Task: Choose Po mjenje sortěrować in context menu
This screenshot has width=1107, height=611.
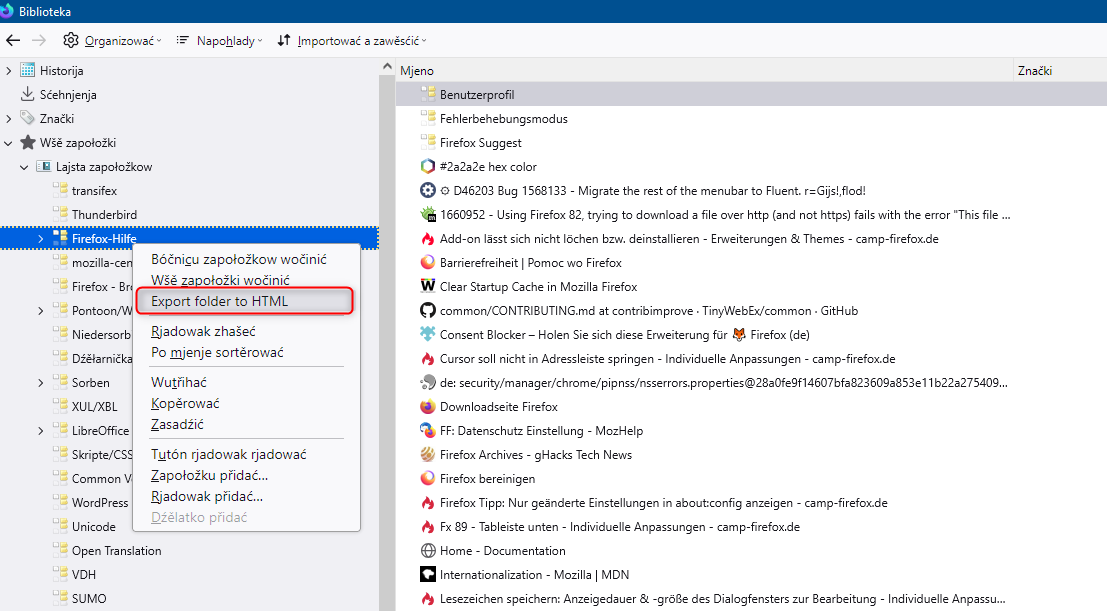Action: click(x=217, y=352)
